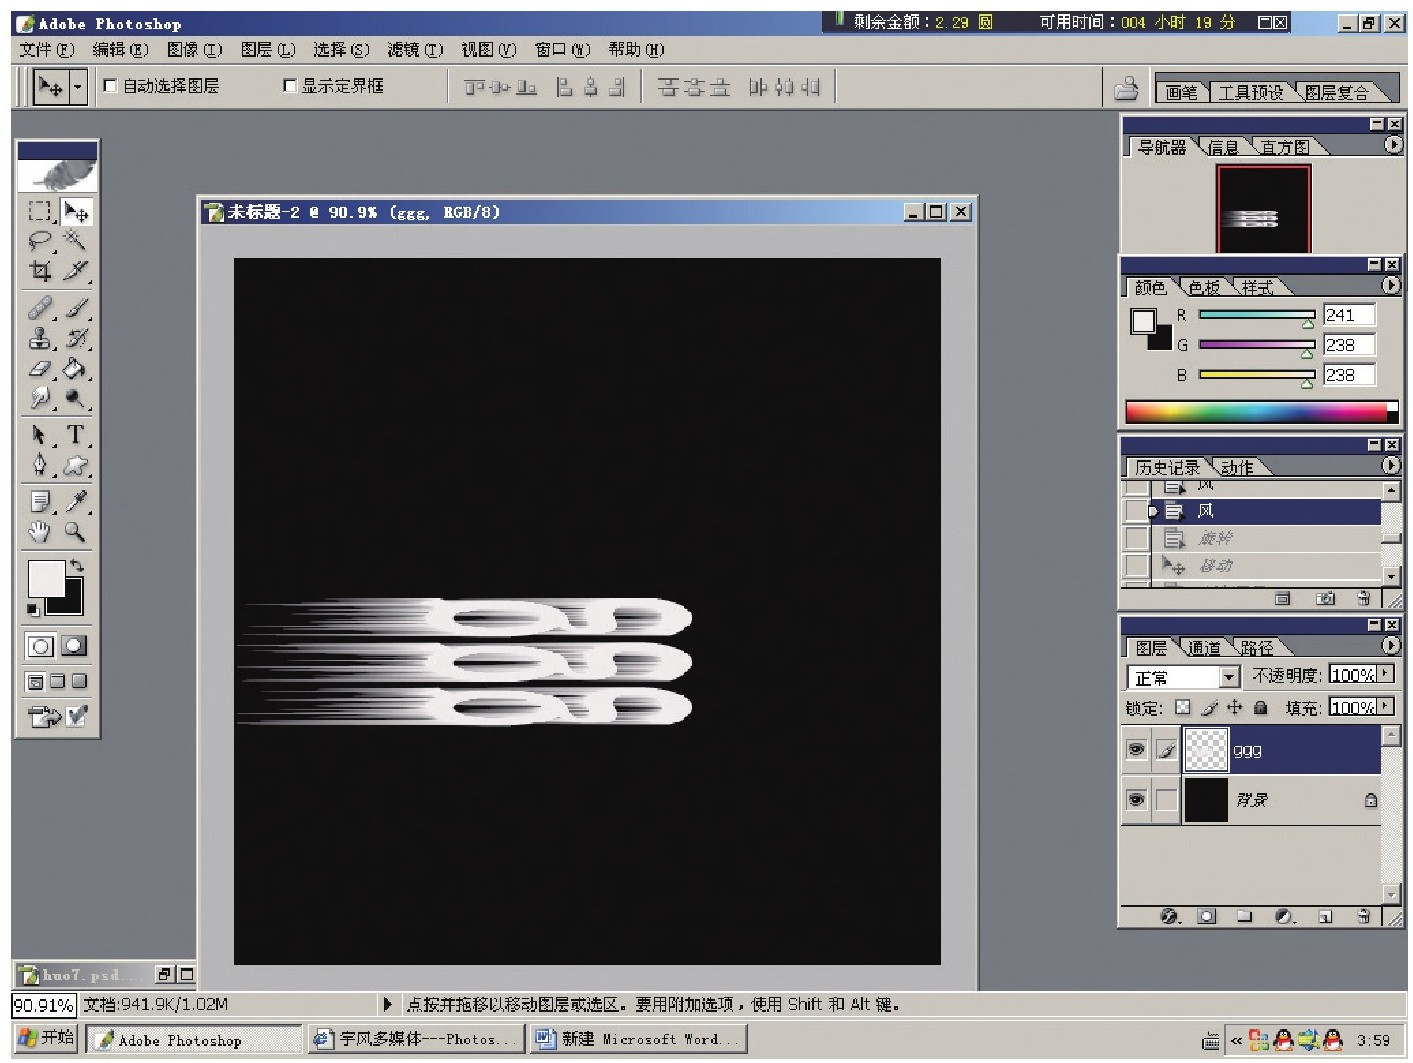The height and width of the screenshot is (1063, 1413).
Task: Open the 正常 blending mode dropdown
Action: pos(1230,678)
